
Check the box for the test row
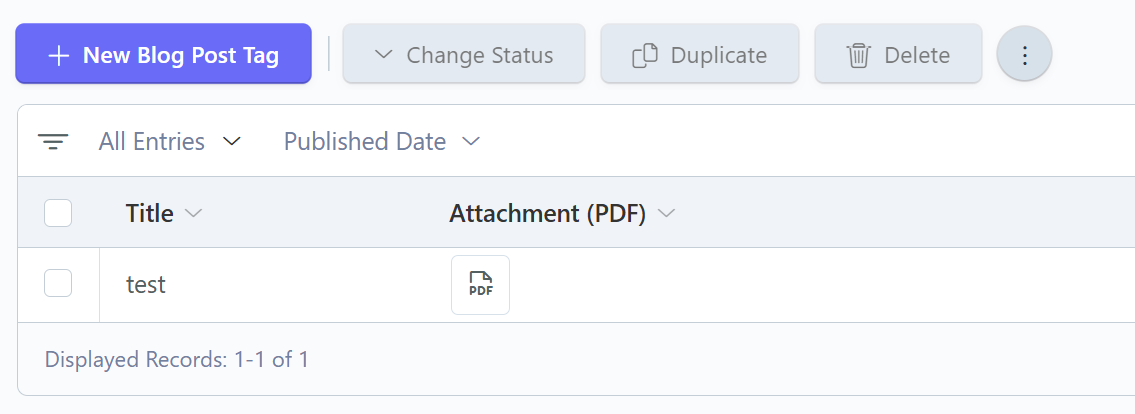tap(58, 284)
